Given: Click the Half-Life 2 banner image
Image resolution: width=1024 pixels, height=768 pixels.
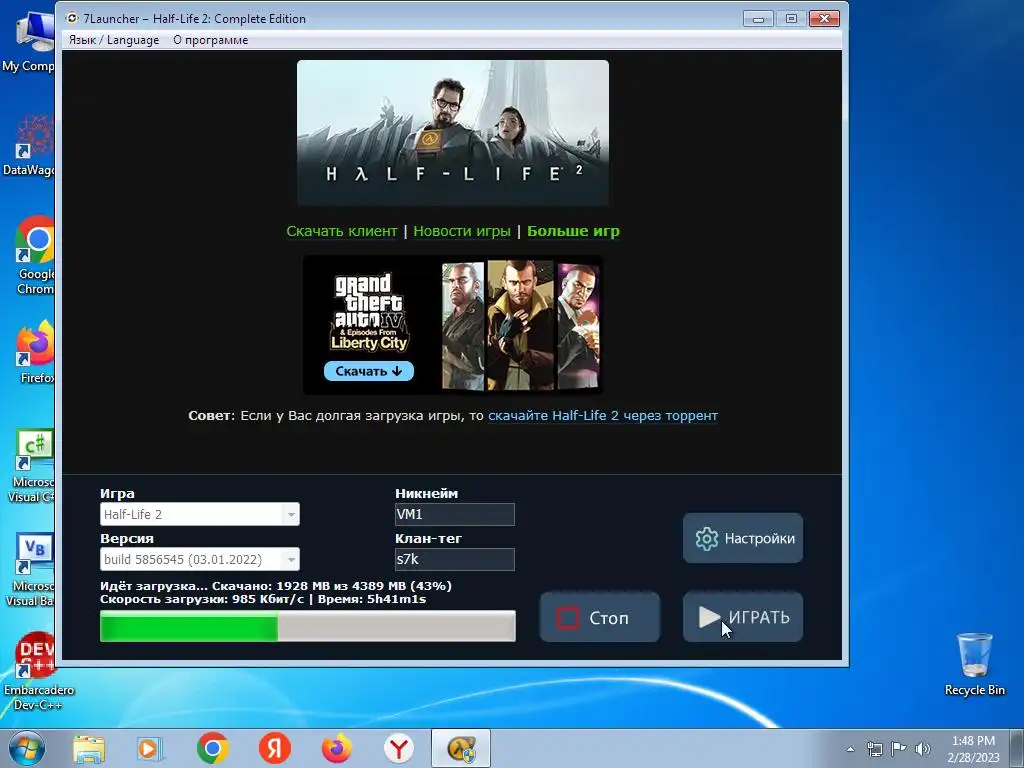Looking at the screenshot, I should point(453,133).
